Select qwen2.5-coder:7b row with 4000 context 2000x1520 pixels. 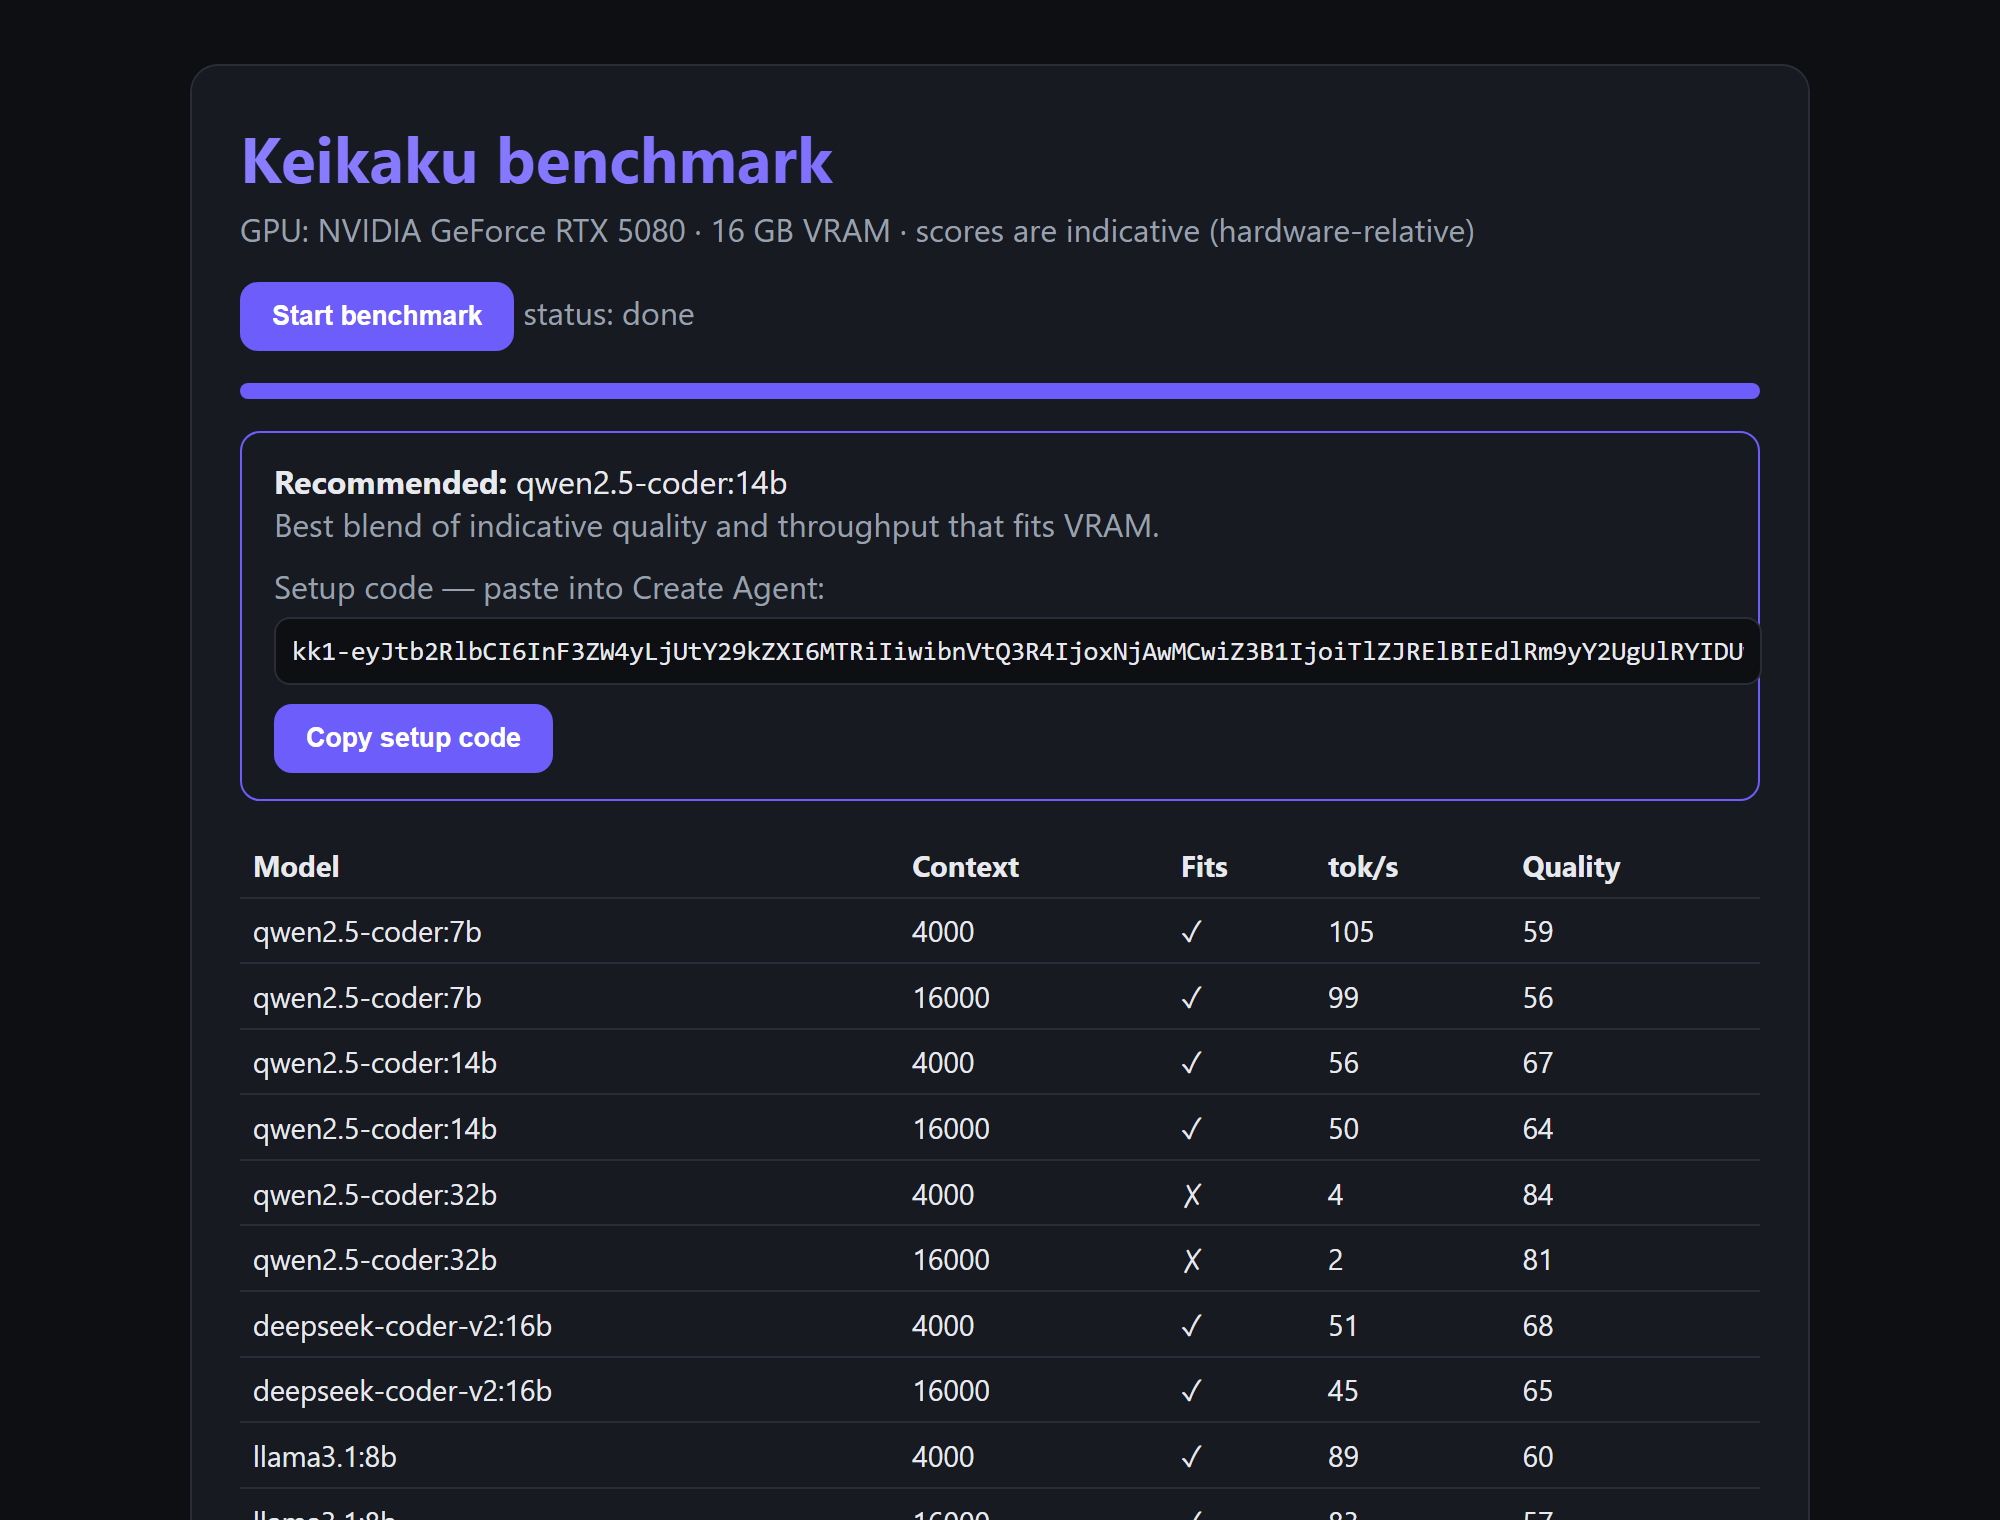click(x=1000, y=932)
